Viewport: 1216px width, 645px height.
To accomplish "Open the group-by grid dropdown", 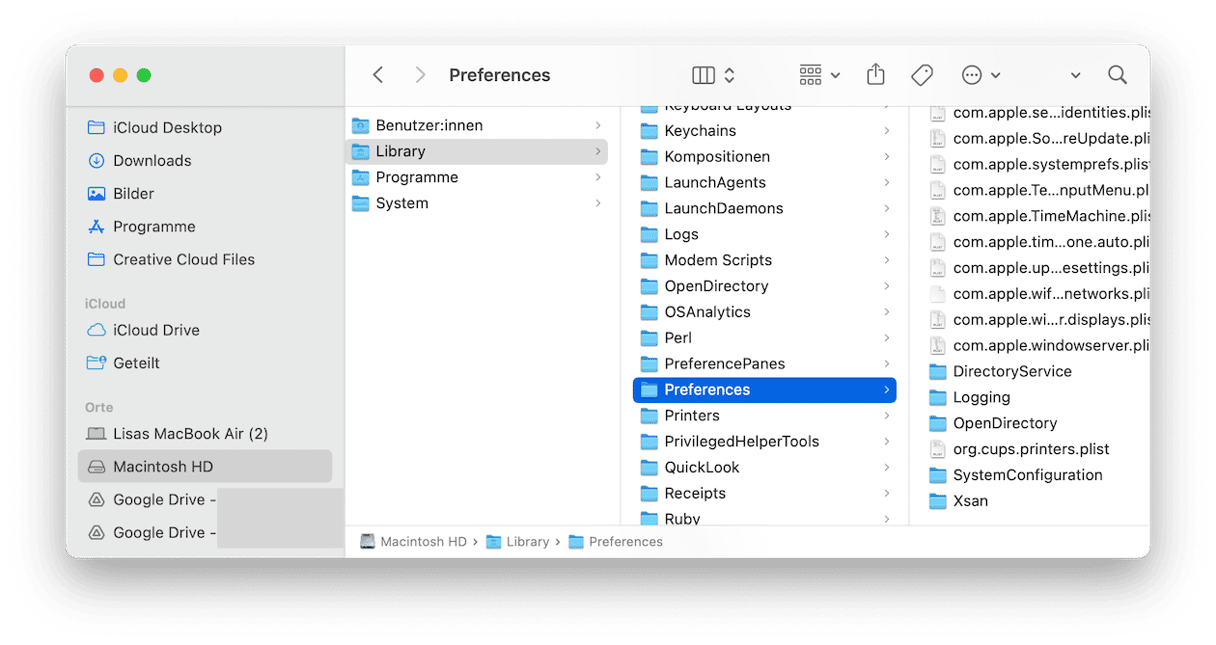I will [820, 75].
